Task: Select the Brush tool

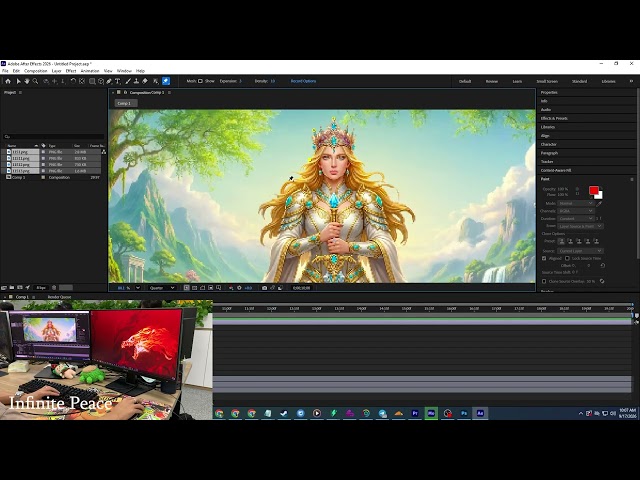Action: (128, 81)
